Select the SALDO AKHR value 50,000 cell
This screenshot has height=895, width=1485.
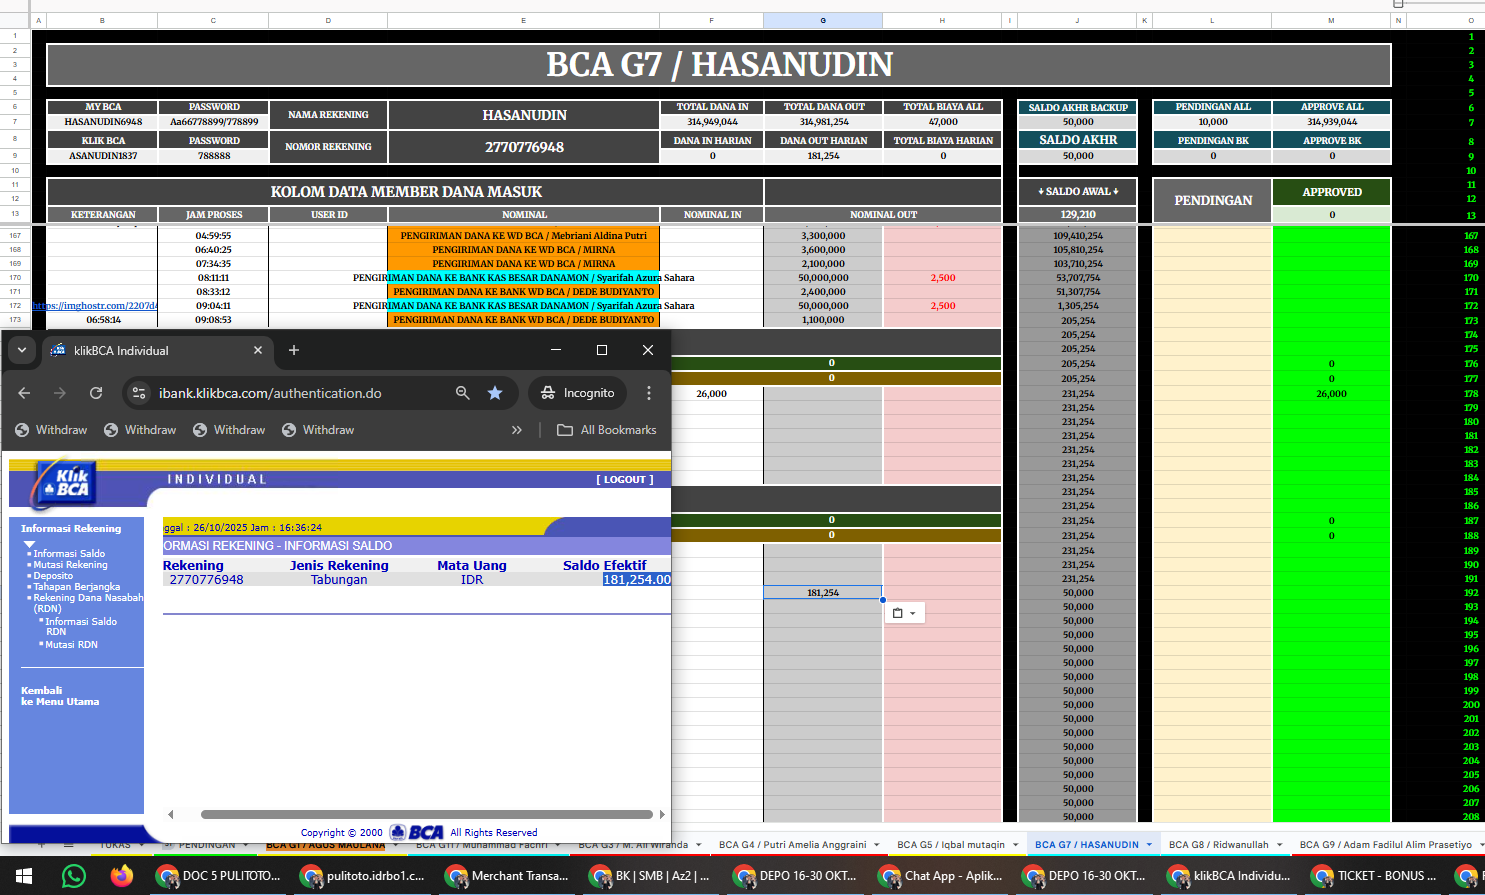[1078, 156]
